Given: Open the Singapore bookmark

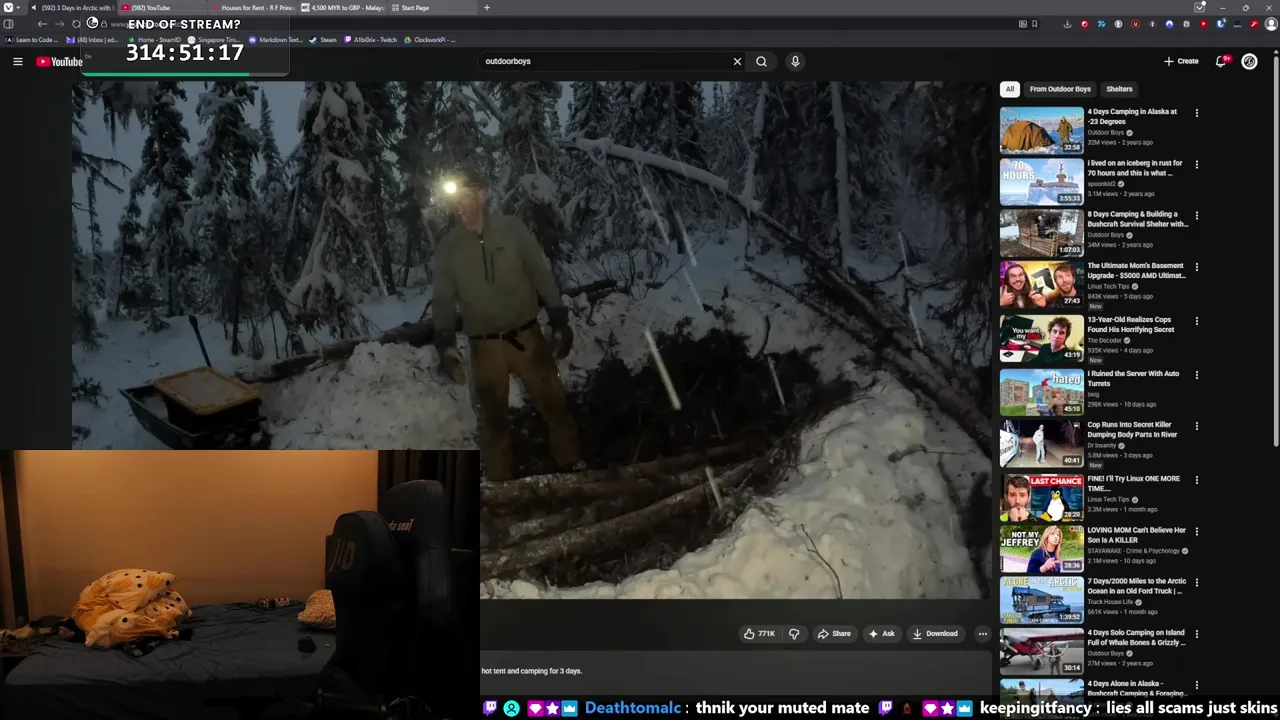Looking at the screenshot, I should 213,40.
